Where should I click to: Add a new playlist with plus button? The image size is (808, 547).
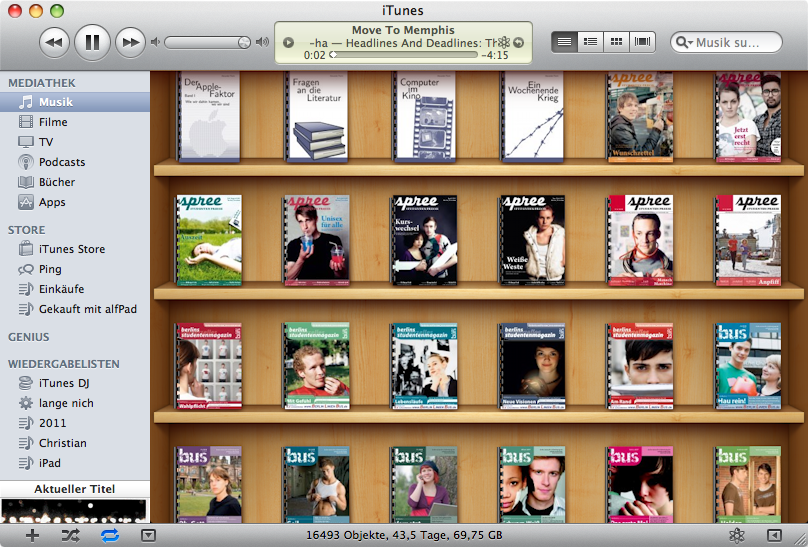click(32, 536)
